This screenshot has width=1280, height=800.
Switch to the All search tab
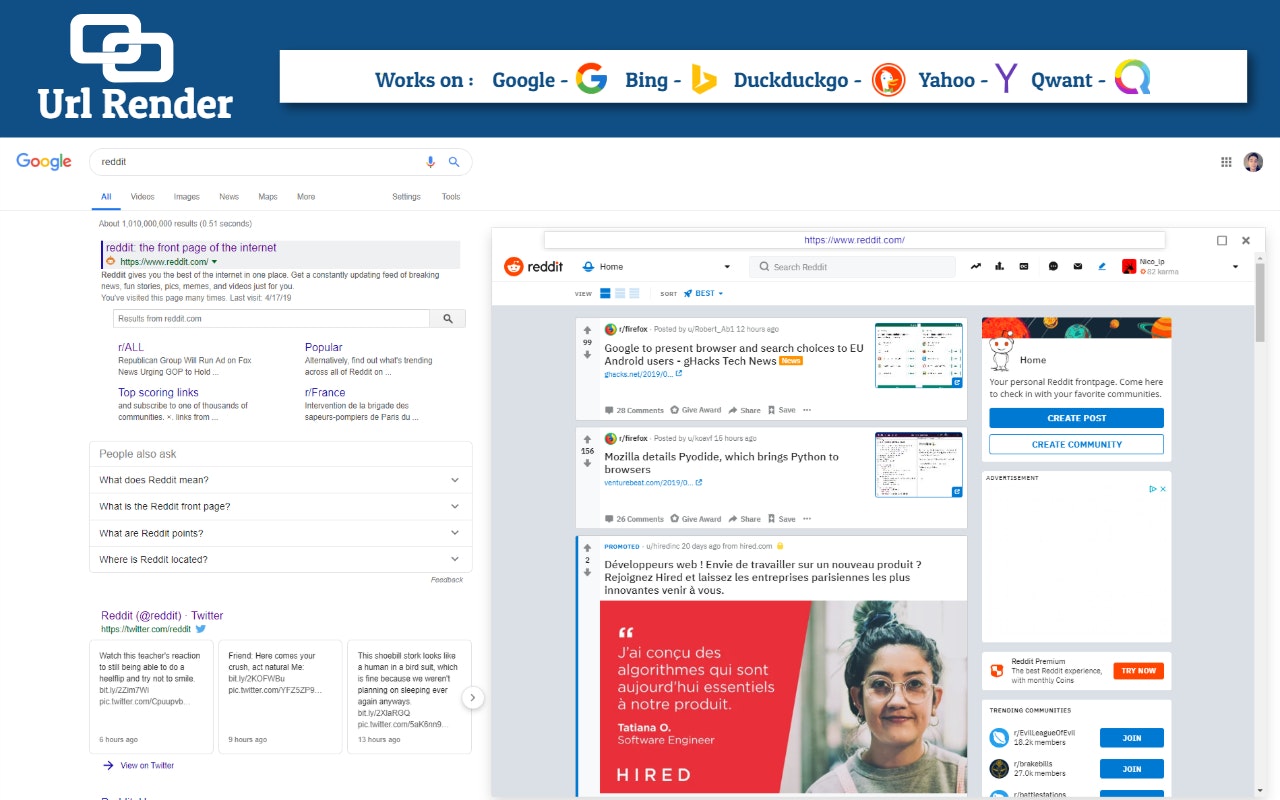pyautogui.click(x=106, y=197)
